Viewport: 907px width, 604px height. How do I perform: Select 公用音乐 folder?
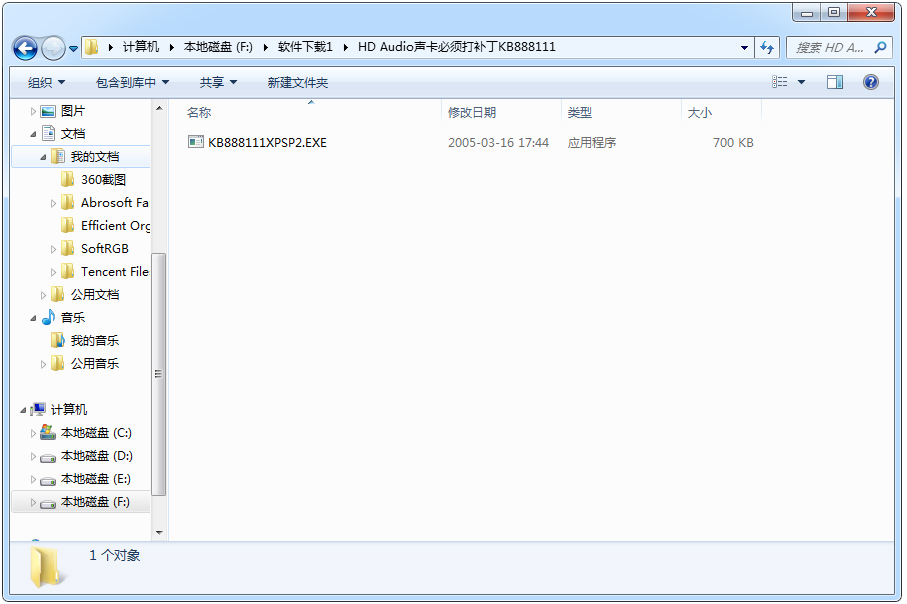[95, 363]
